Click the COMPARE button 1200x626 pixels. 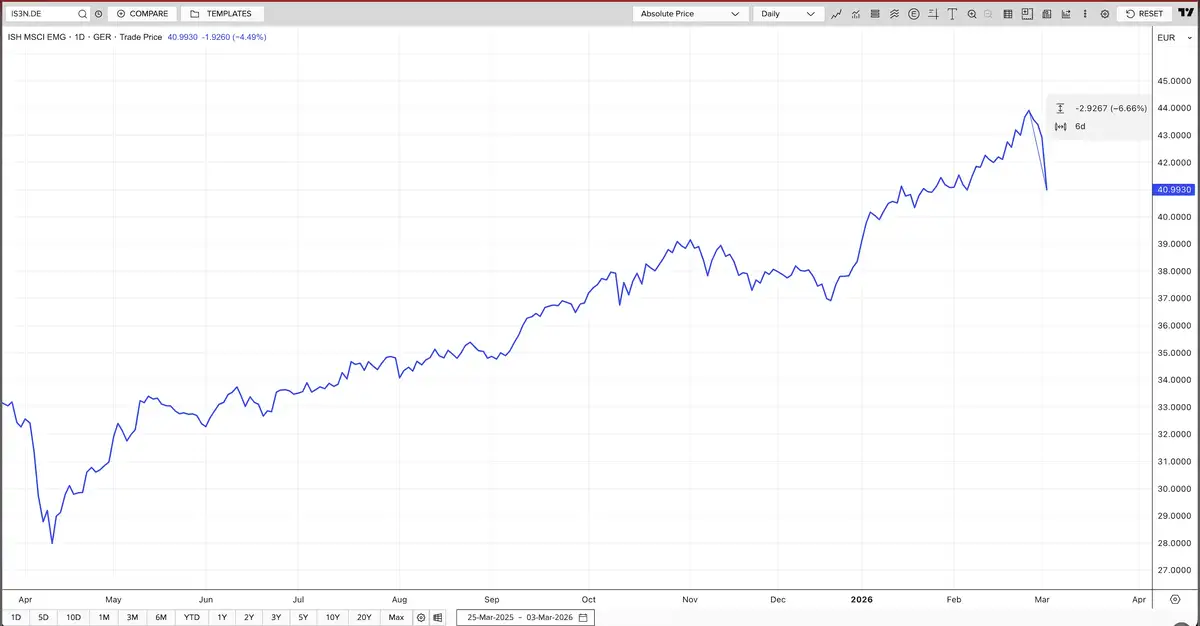(141, 14)
